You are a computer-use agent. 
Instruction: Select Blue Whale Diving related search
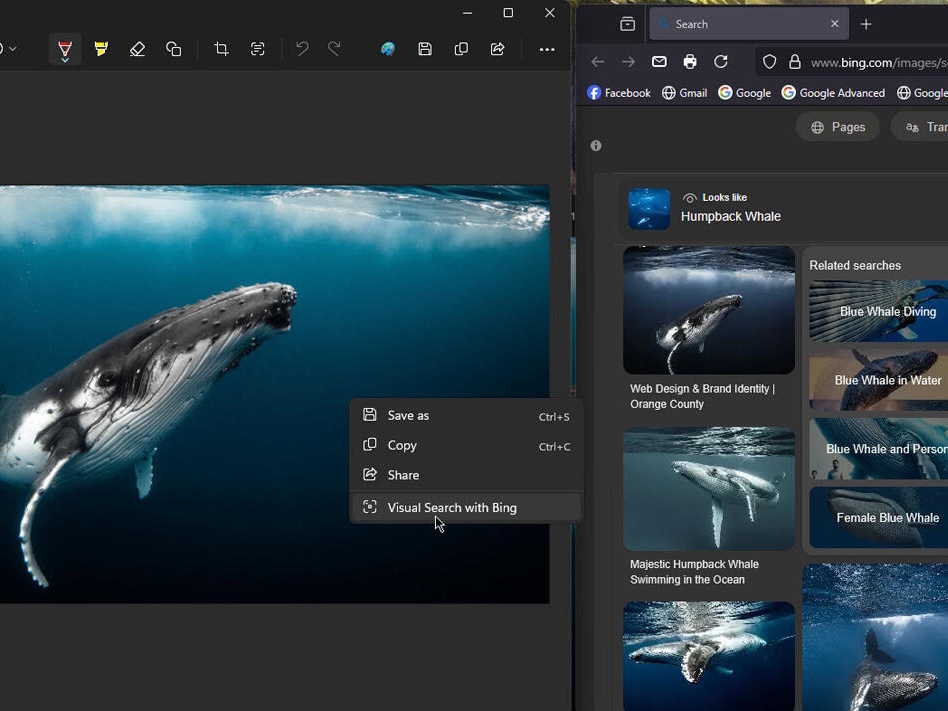(x=878, y=311)
